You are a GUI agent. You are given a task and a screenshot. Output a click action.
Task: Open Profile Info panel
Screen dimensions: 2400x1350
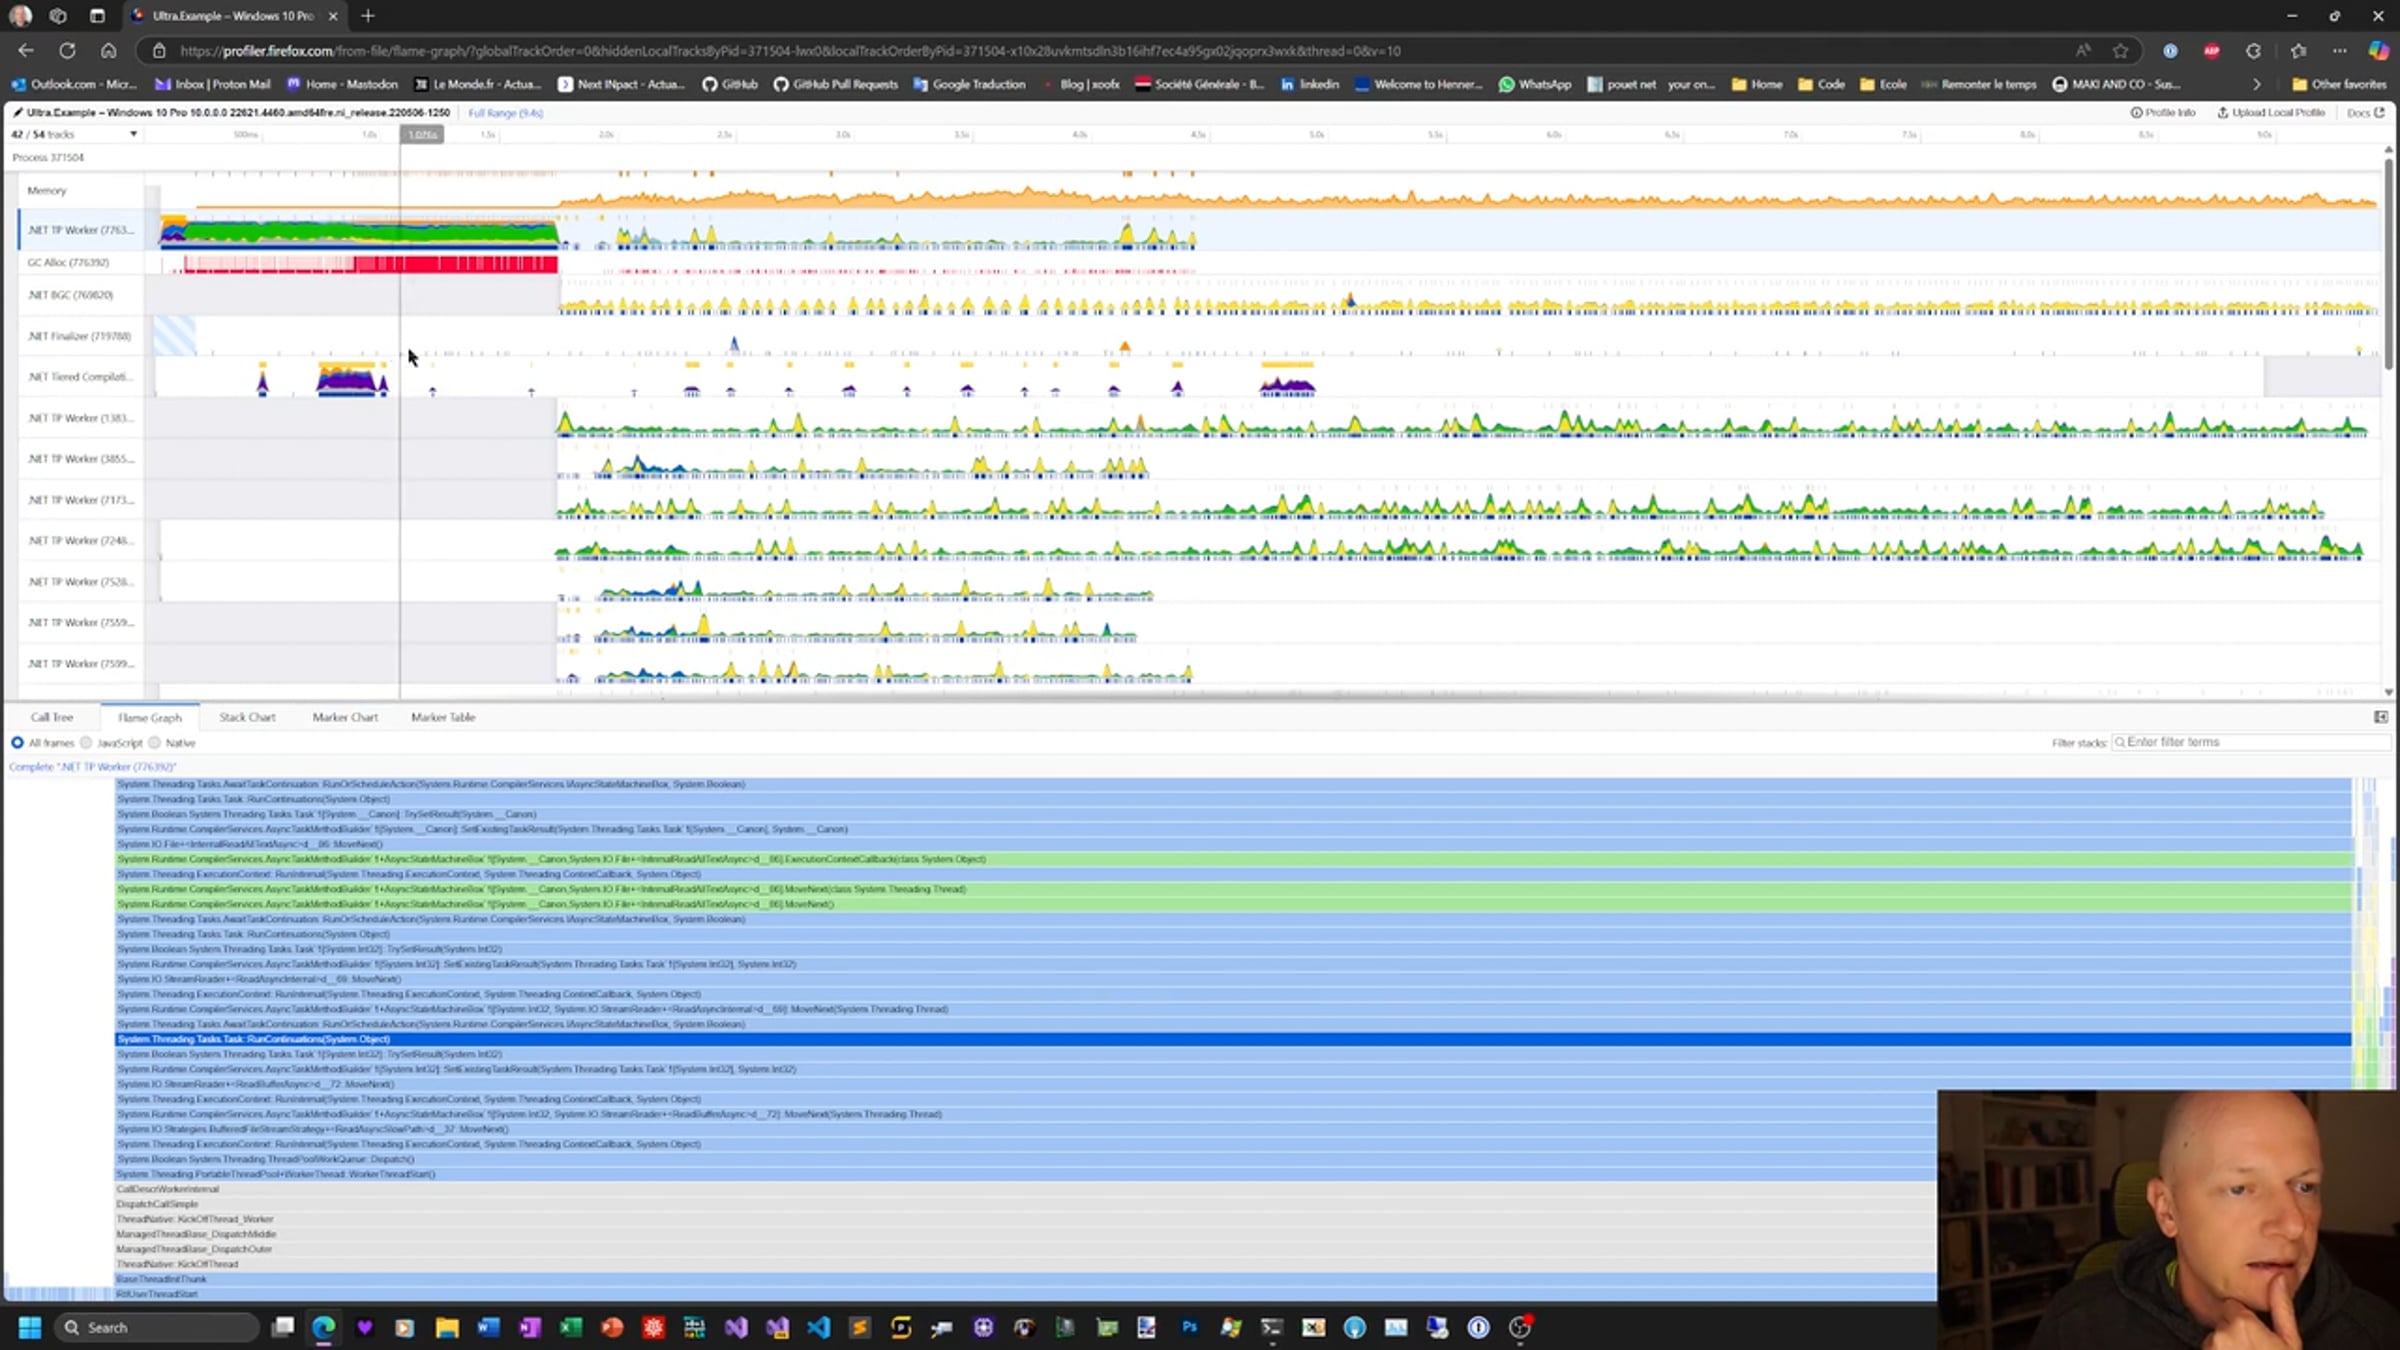point(2163,112)
